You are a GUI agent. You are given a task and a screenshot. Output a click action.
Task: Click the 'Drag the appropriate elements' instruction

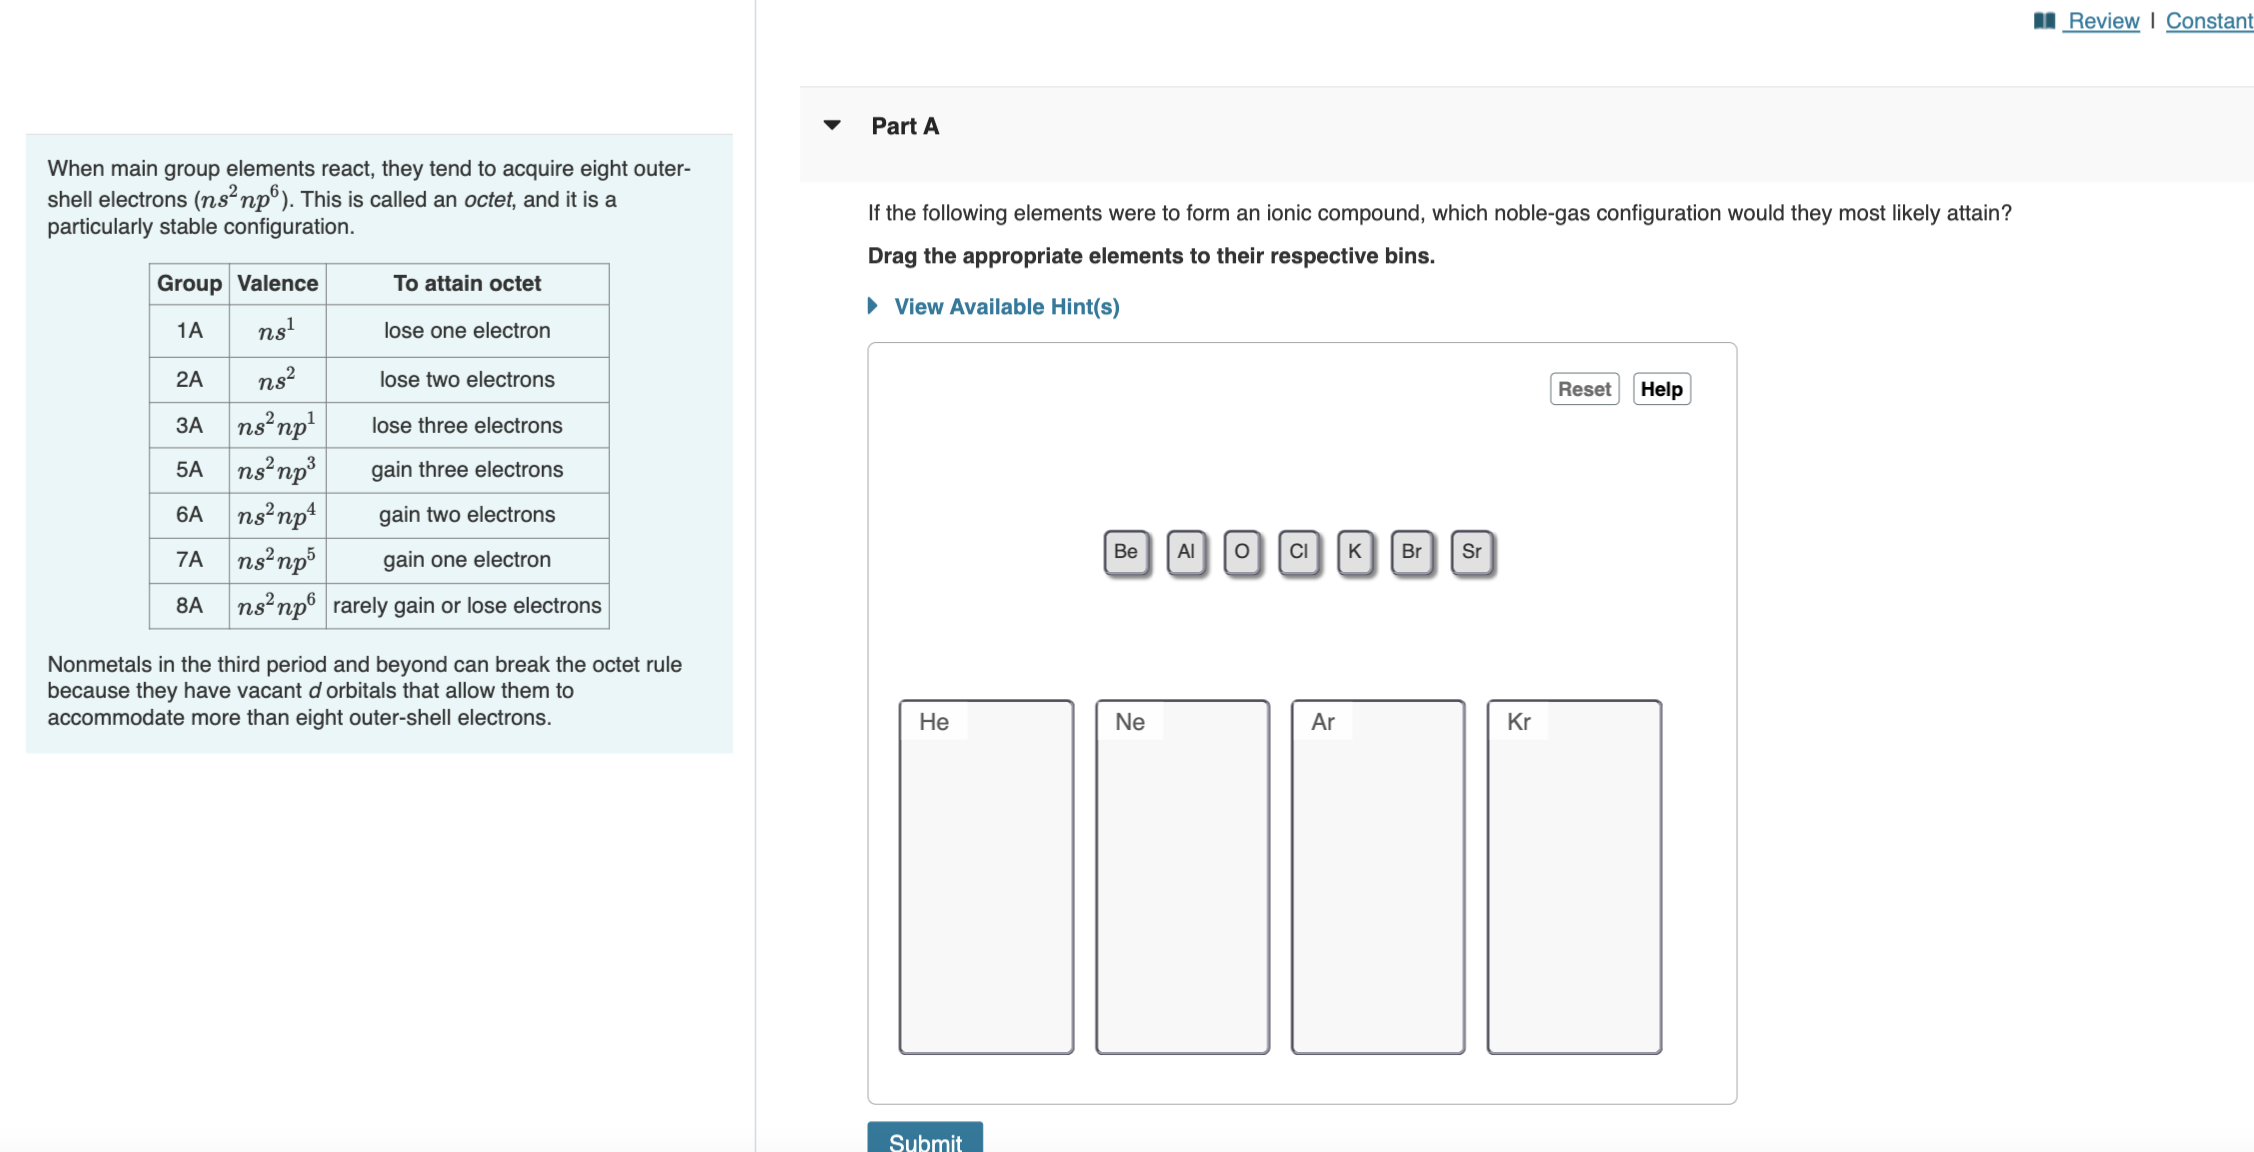click(x=1151, y=256)
